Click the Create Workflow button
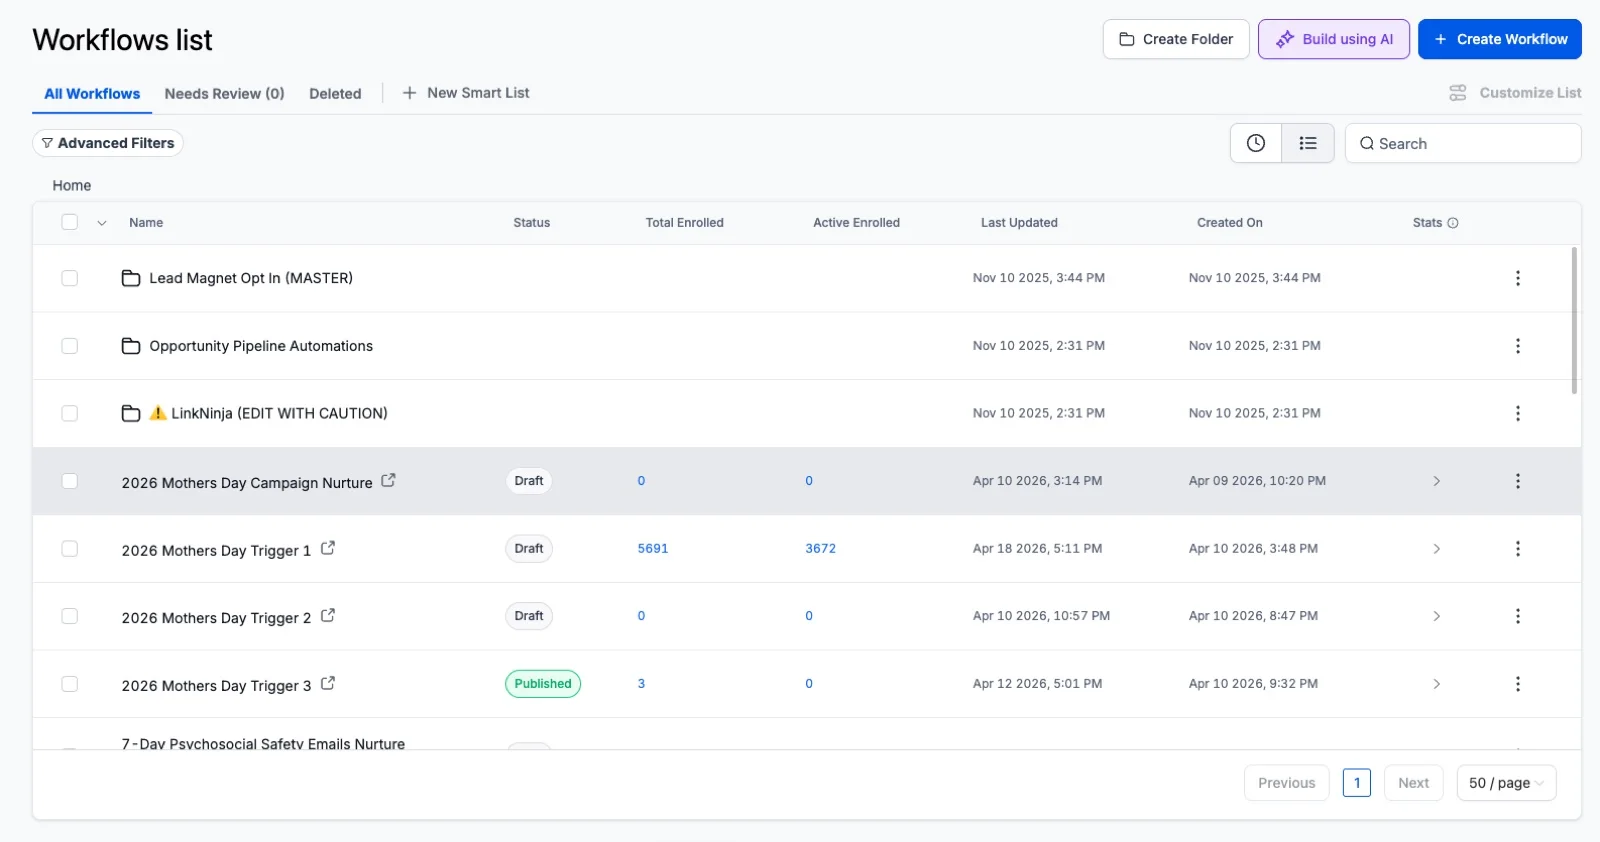 point(1500,39)
